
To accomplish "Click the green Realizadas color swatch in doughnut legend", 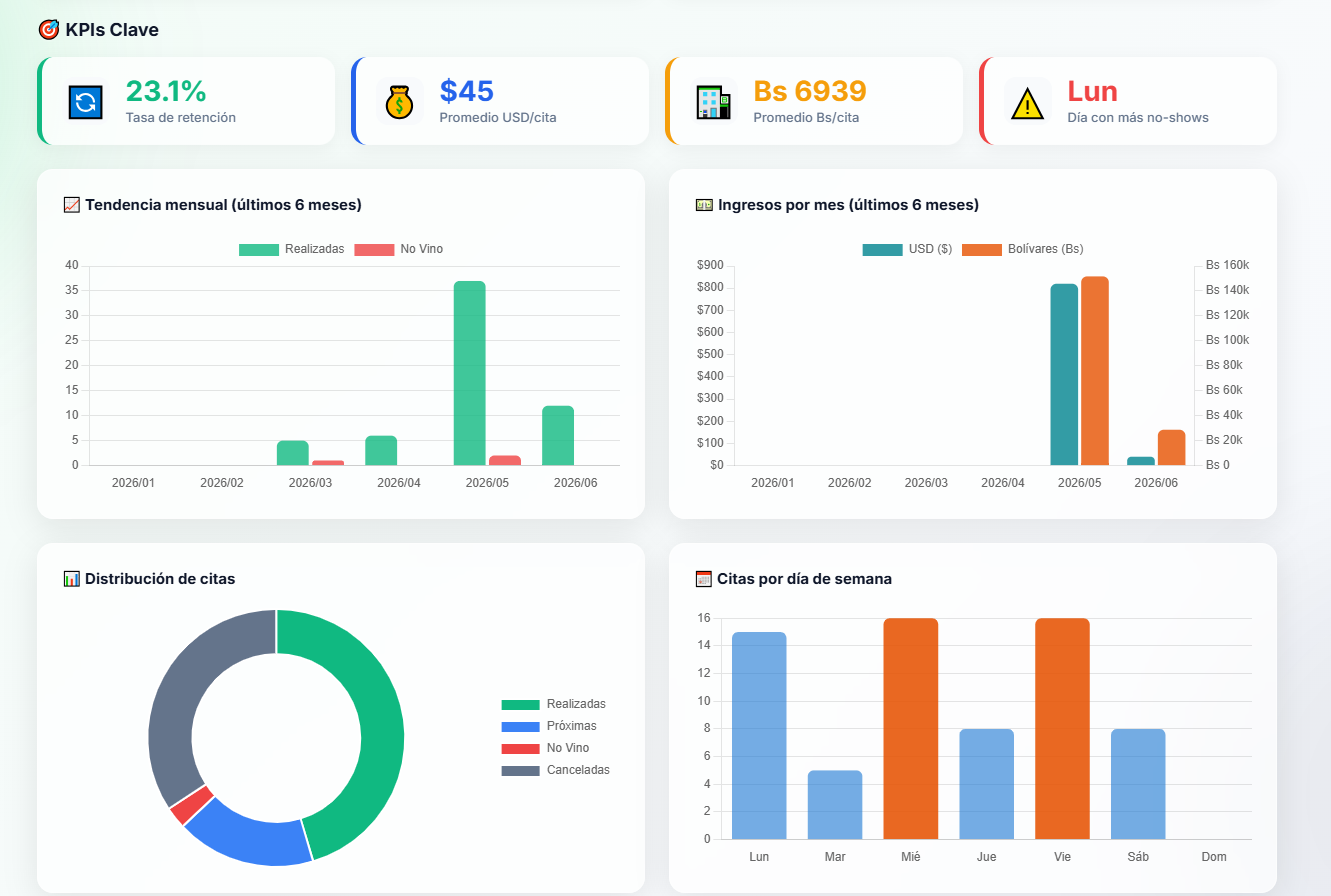I will (x=520, y=704).
